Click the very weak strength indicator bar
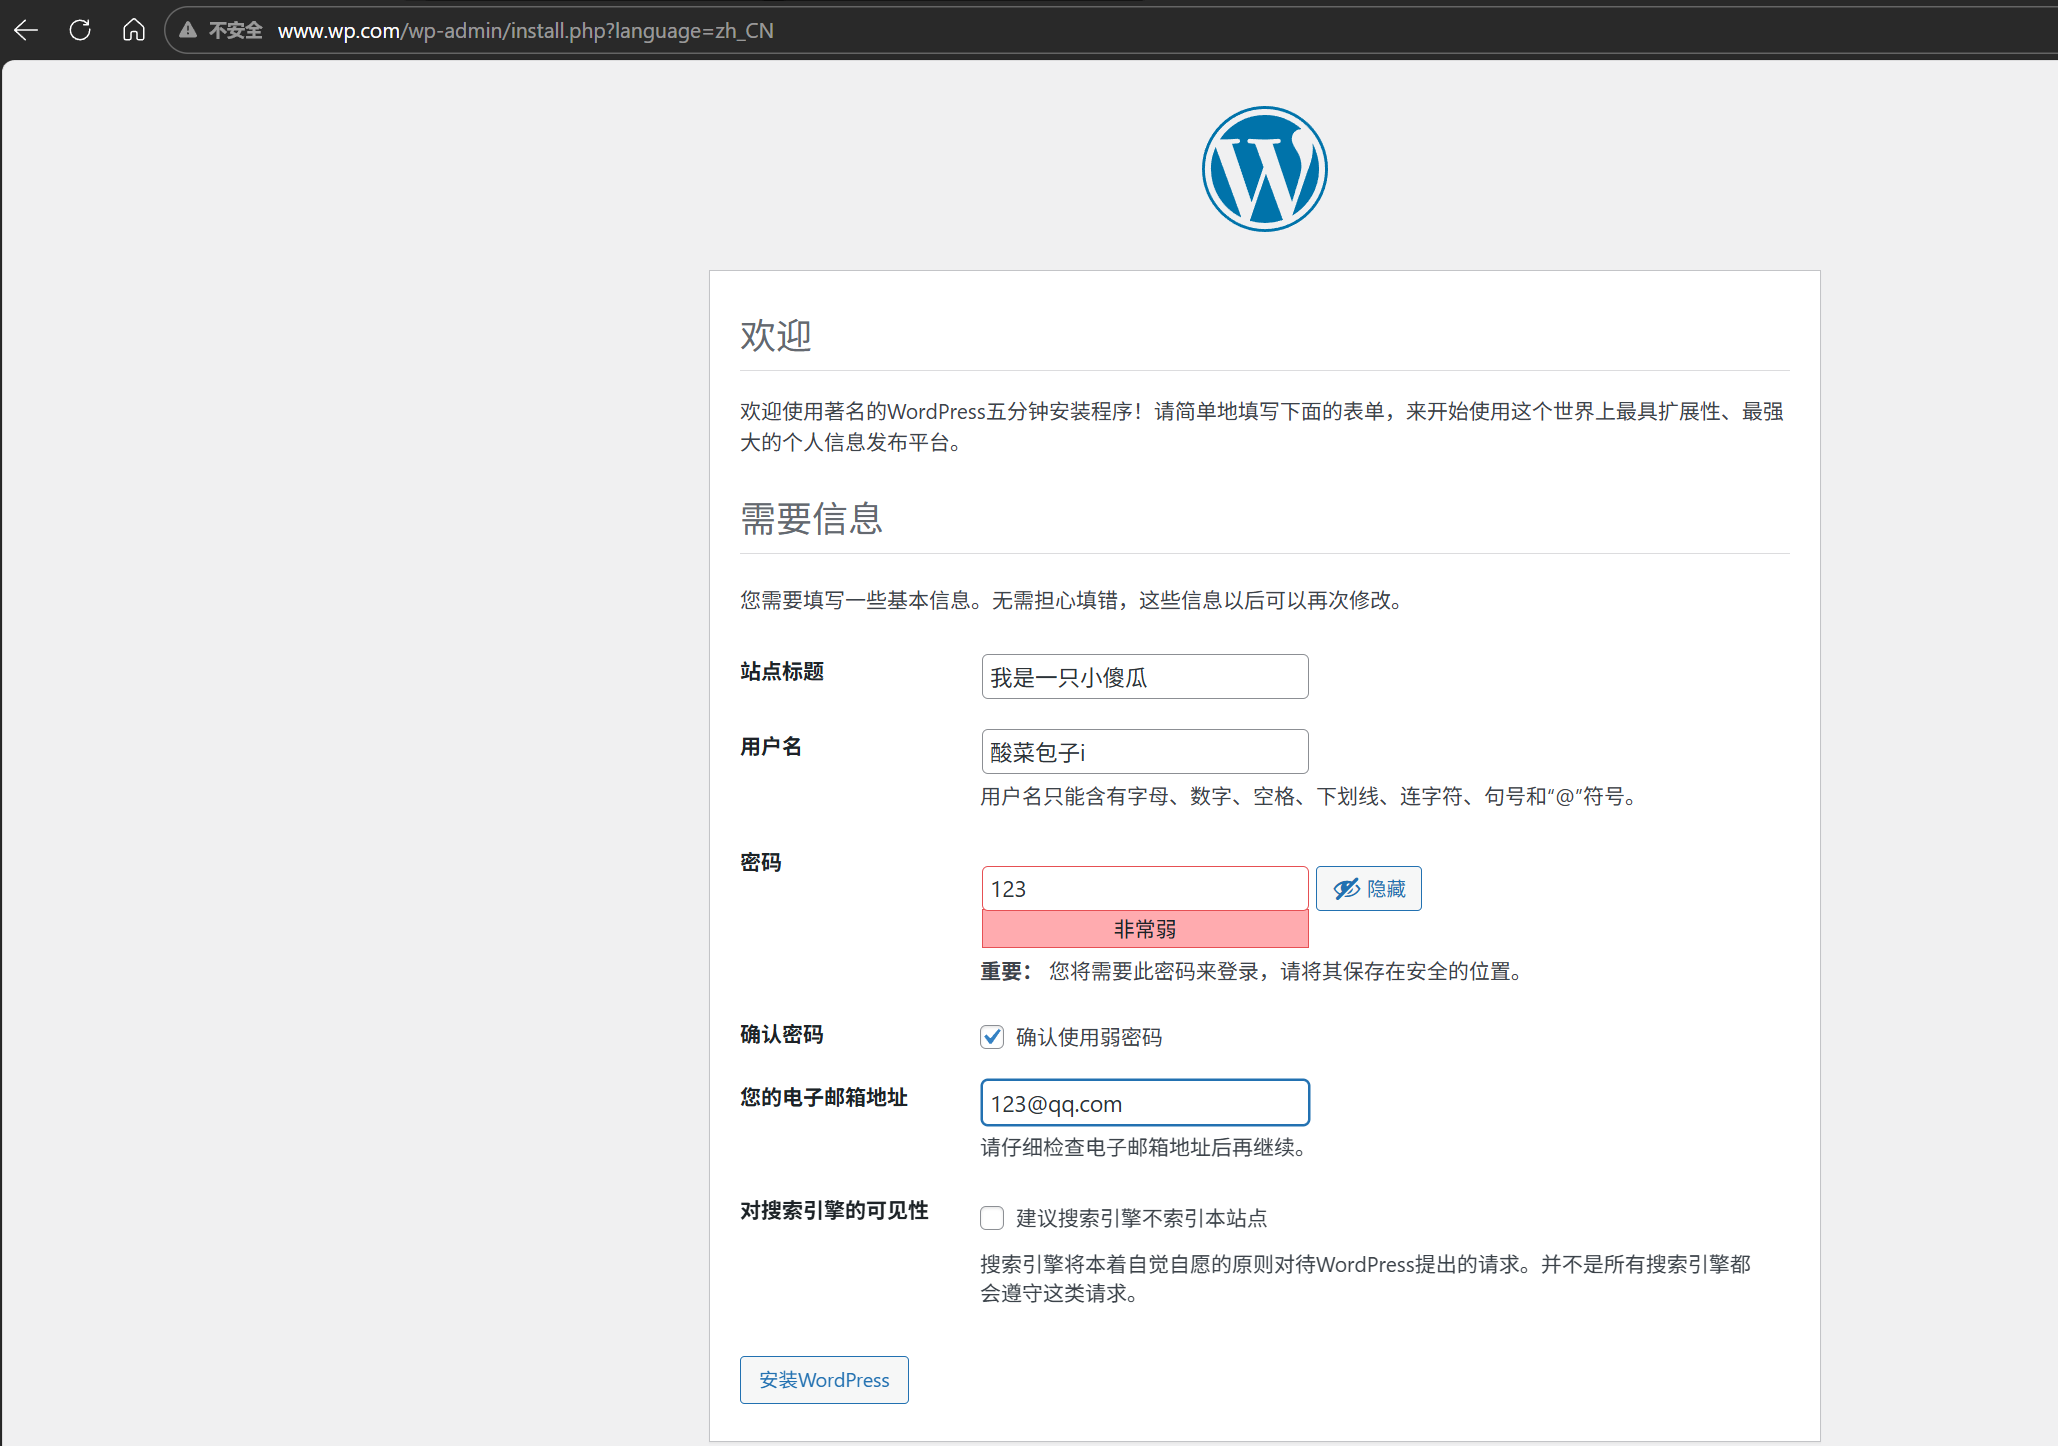 point(1144,929)
